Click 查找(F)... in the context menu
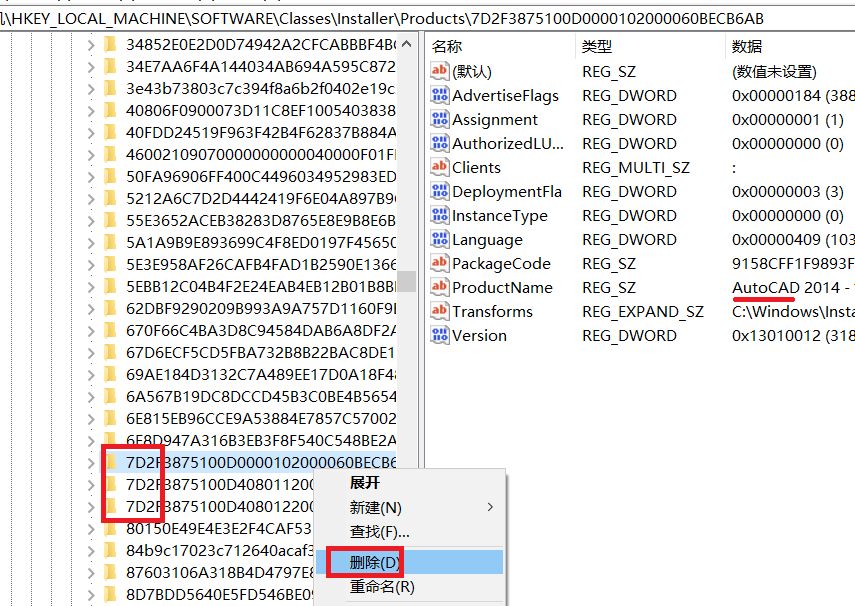Image resolution: width=855 pixels, height=606 pixels. [379, 532]
